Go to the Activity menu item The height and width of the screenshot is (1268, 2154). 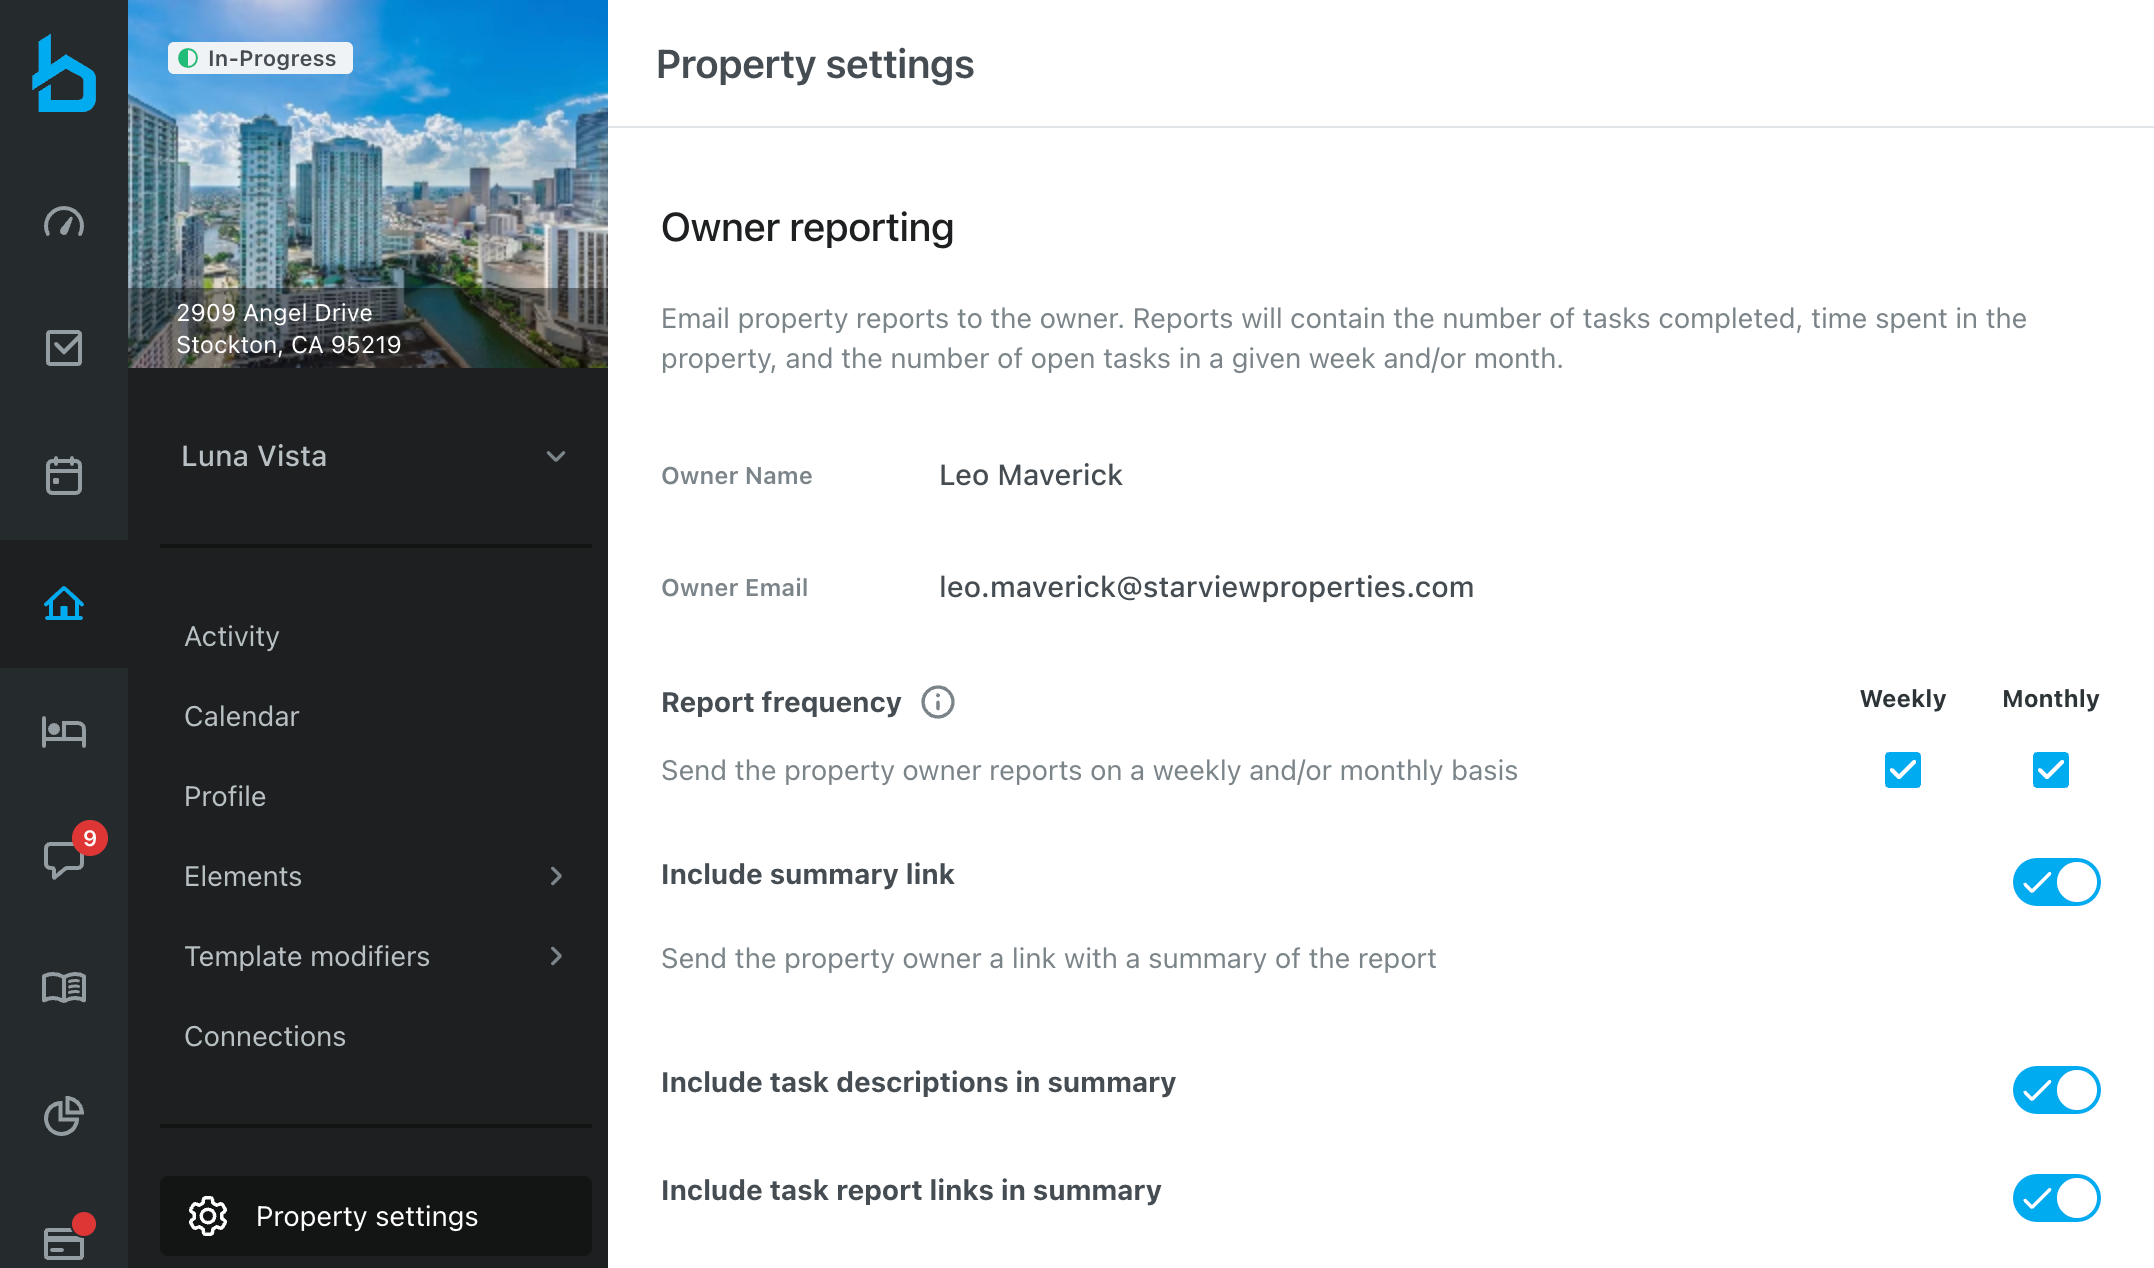tap(232, 636)
